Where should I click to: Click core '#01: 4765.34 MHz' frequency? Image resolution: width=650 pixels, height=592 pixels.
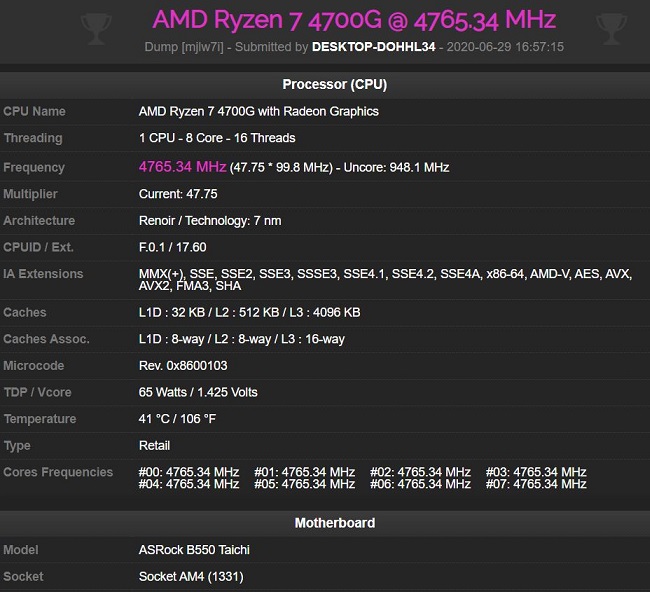[x=305, y=472]
